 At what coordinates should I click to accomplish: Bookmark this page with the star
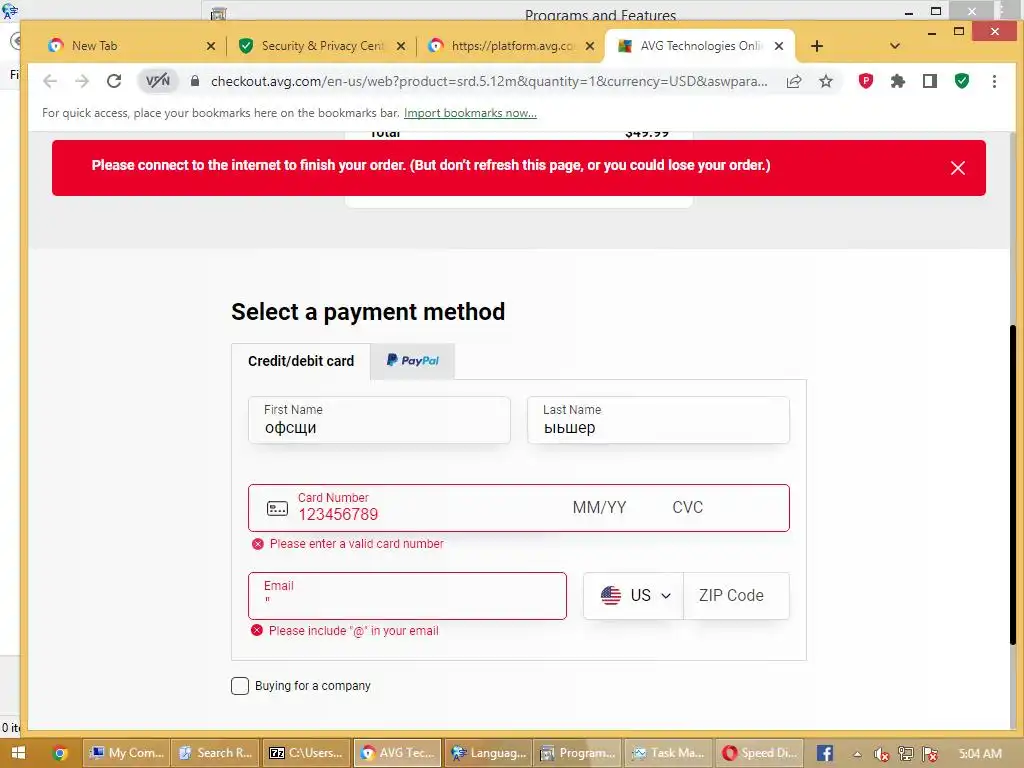tap(826, 81)
